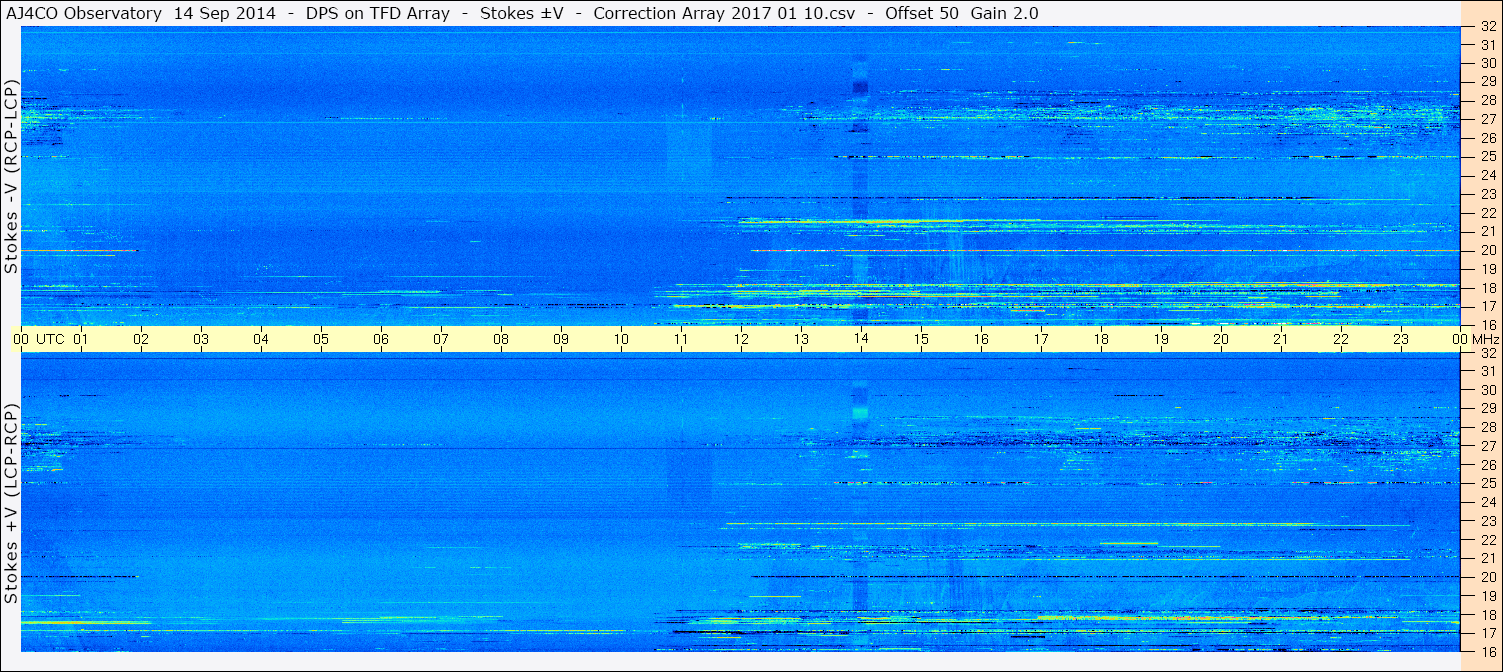This screenshot has height=672, width=1503.
Task: Click the 30 frequency label of the Stokes +V panel
Action: 1488,390
